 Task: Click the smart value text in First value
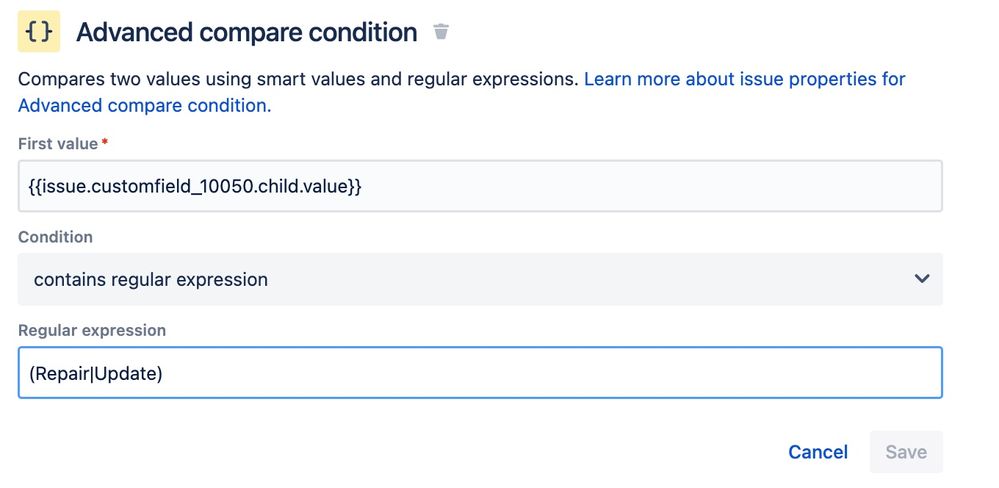[x=195, y=186]
